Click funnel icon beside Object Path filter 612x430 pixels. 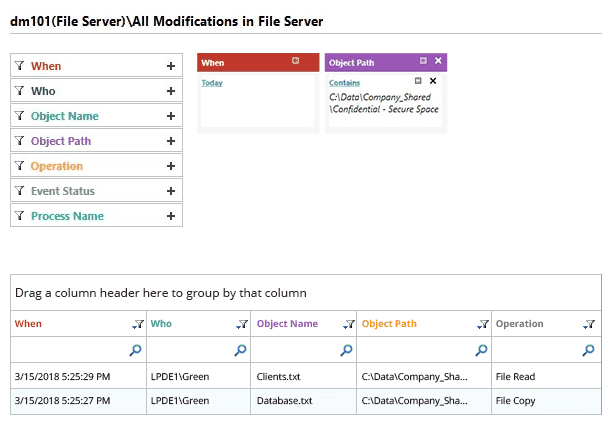(19, 140)
